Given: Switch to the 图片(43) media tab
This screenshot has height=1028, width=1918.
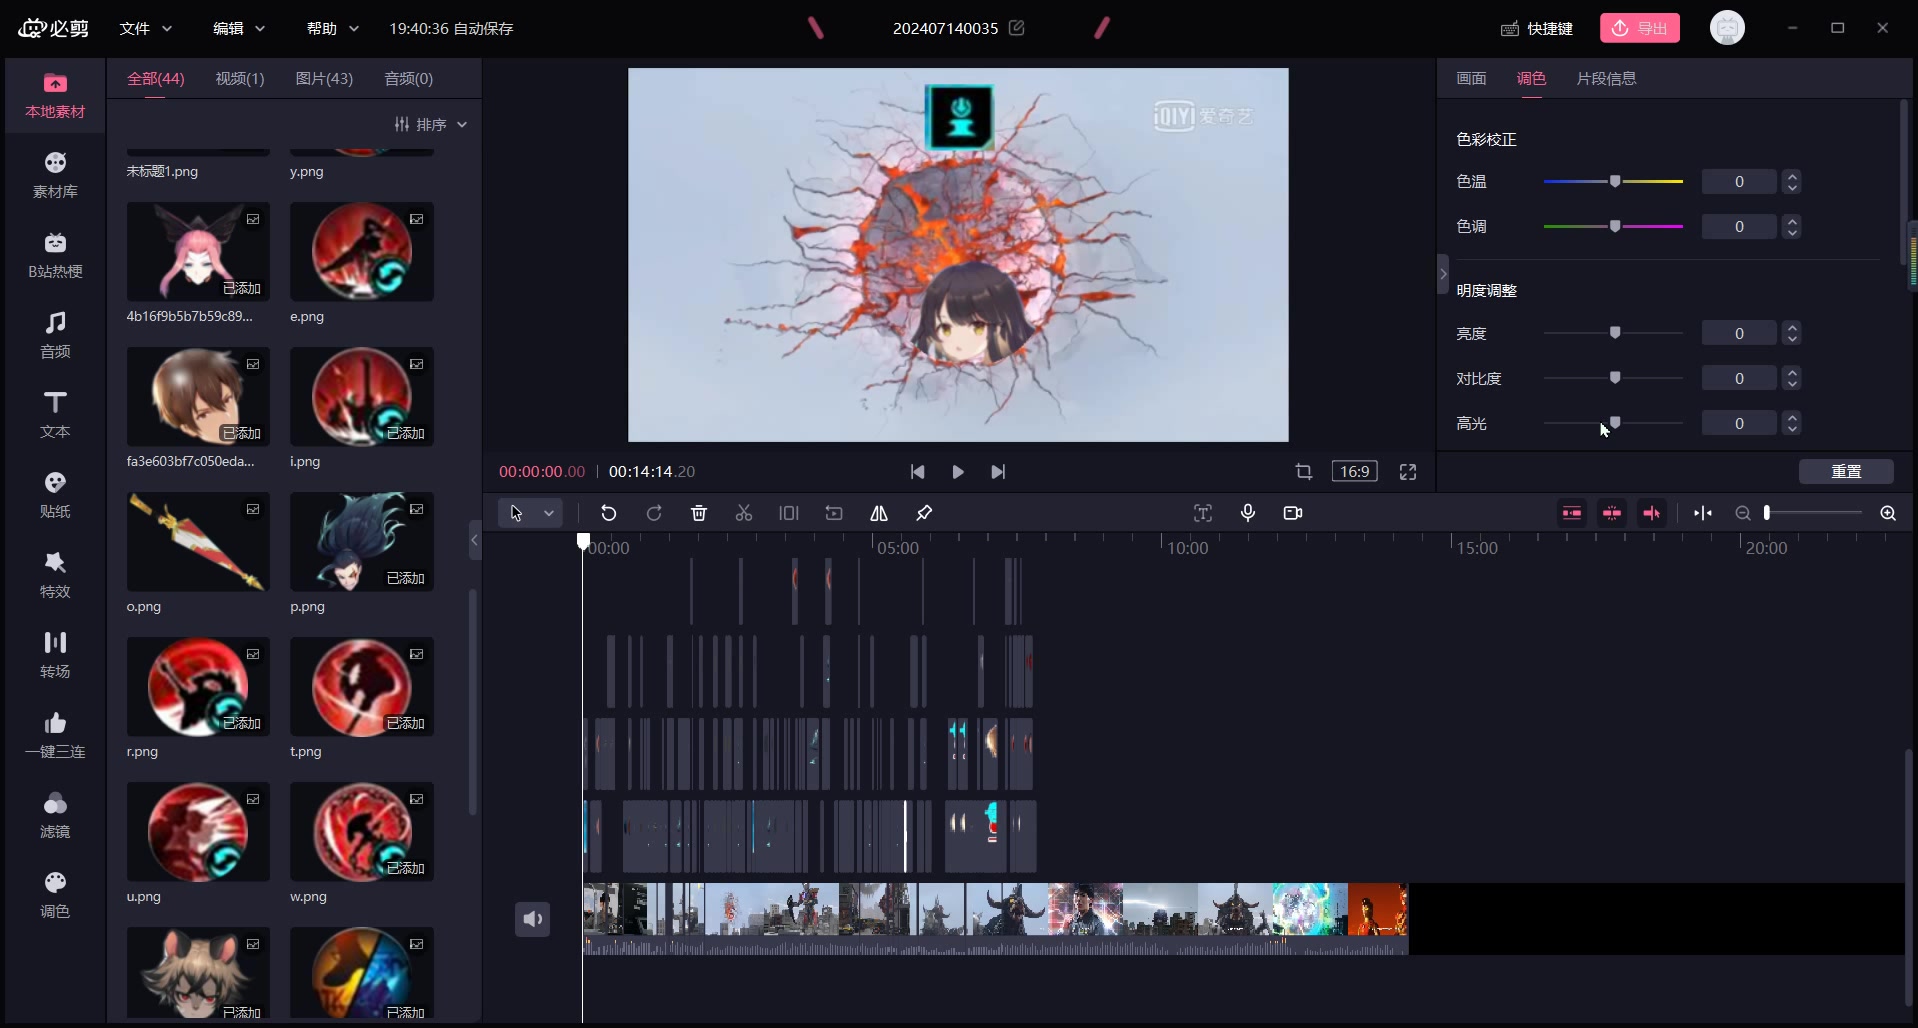Looking at the screenshot, I should tap(324, 78).
